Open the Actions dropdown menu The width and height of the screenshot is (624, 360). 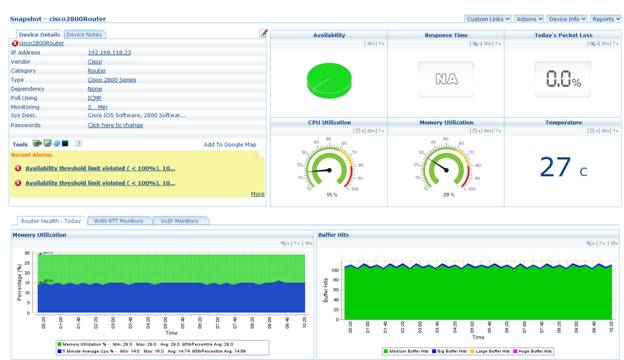(x=529, y=19)
